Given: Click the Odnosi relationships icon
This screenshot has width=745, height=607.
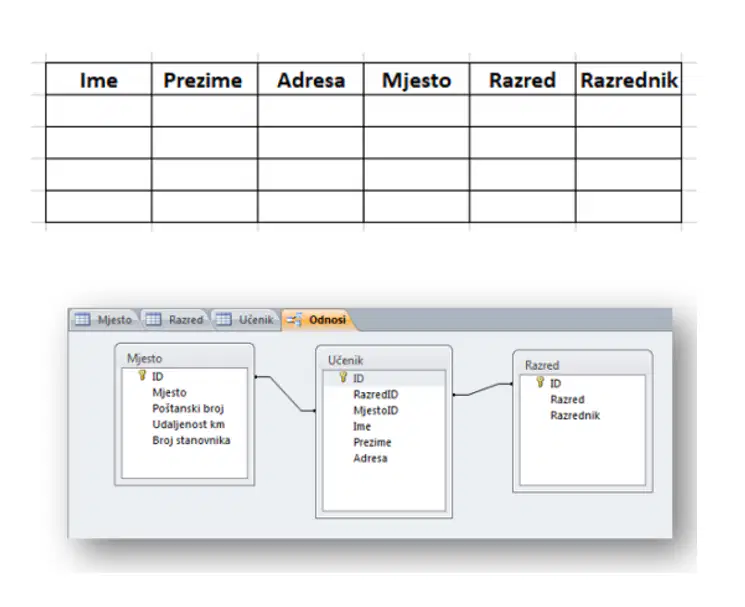Looking at the screenshot, I should point(294,320).
